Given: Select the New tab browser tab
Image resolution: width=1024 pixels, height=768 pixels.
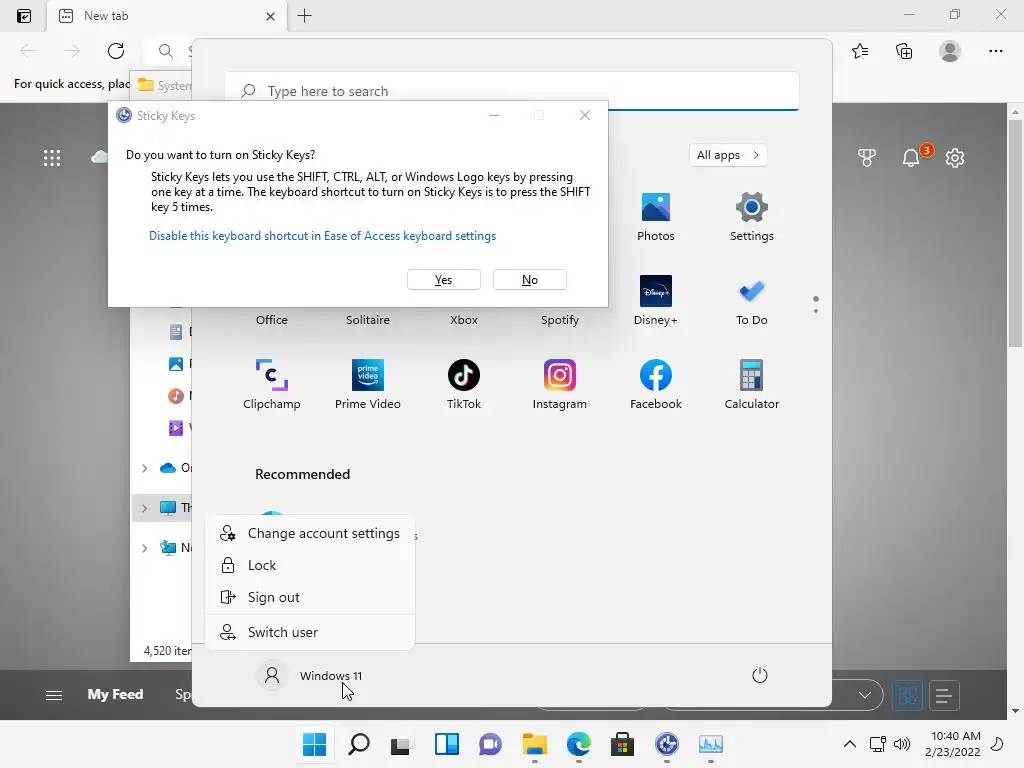Looking at the screenshot, I should pos(167,16).
